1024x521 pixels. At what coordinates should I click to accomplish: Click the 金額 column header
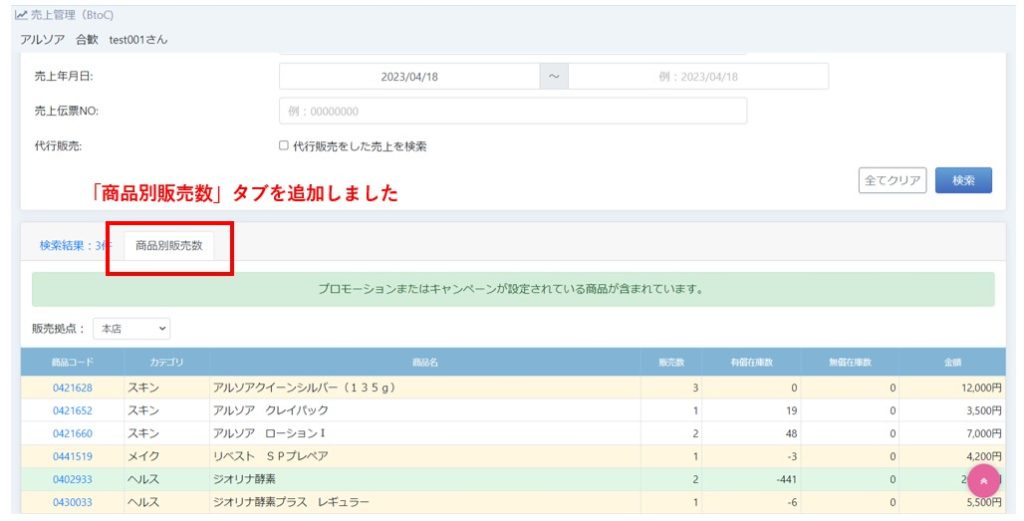point(952,362)
